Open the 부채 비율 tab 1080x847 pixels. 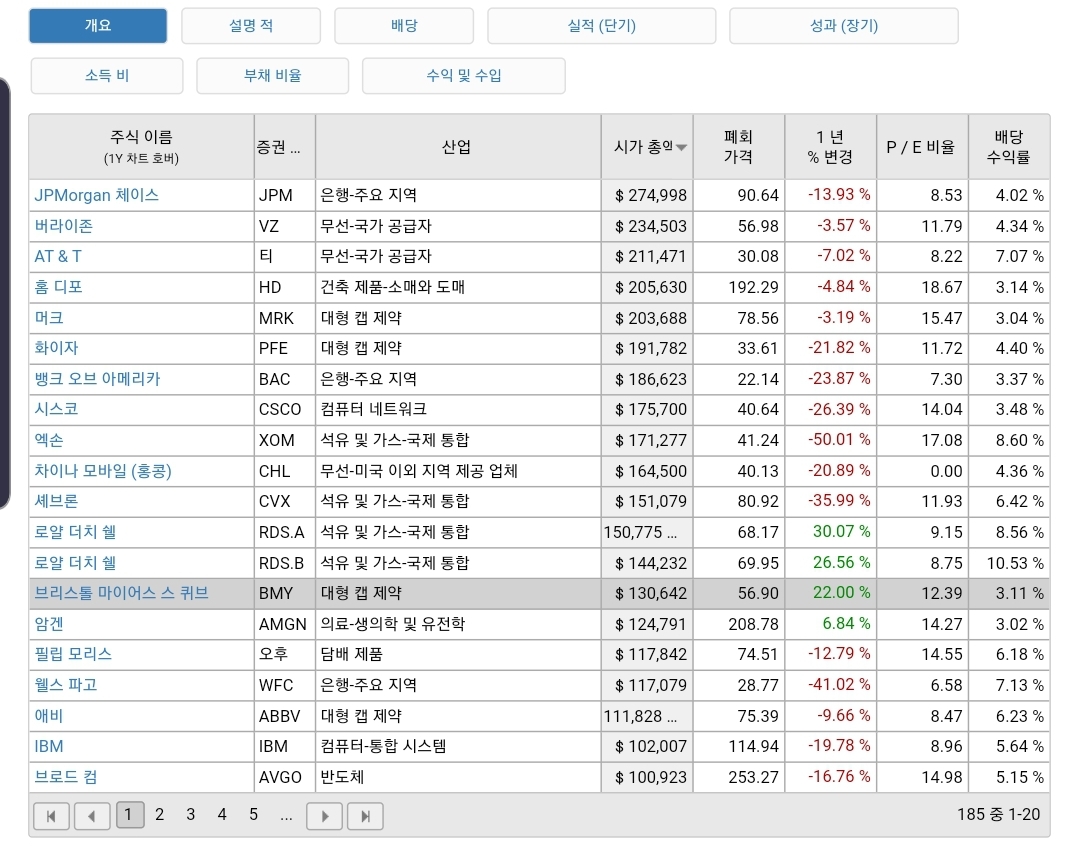pos(273,75)
